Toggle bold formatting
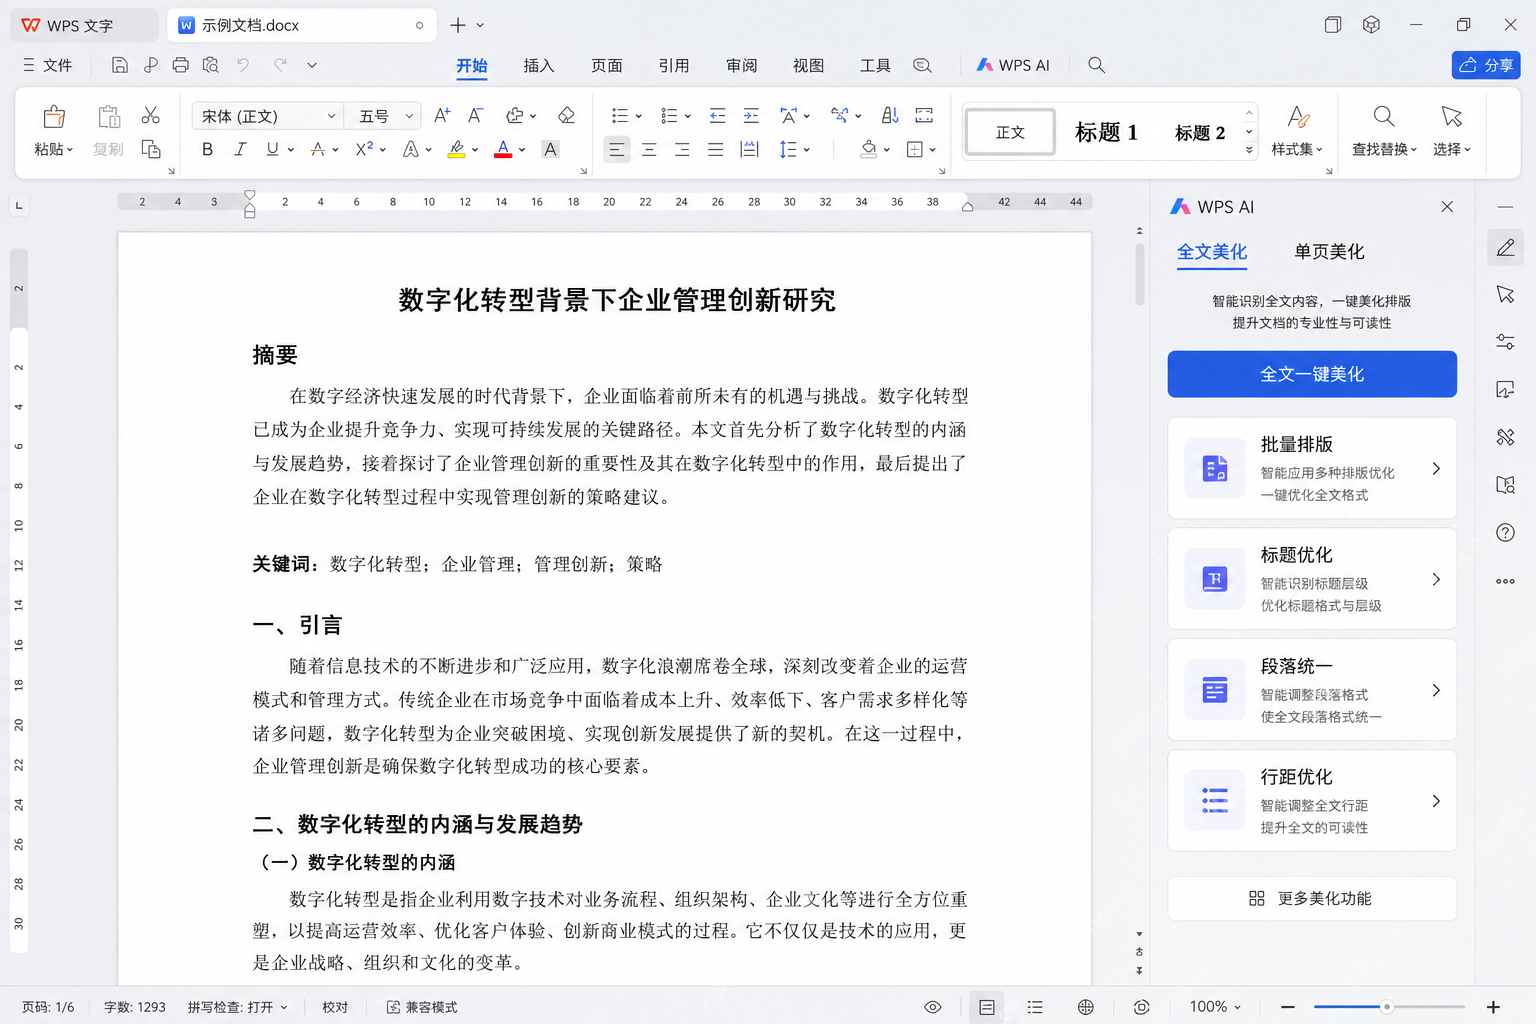The image size is (1536, 1024). tap(207, 149)
